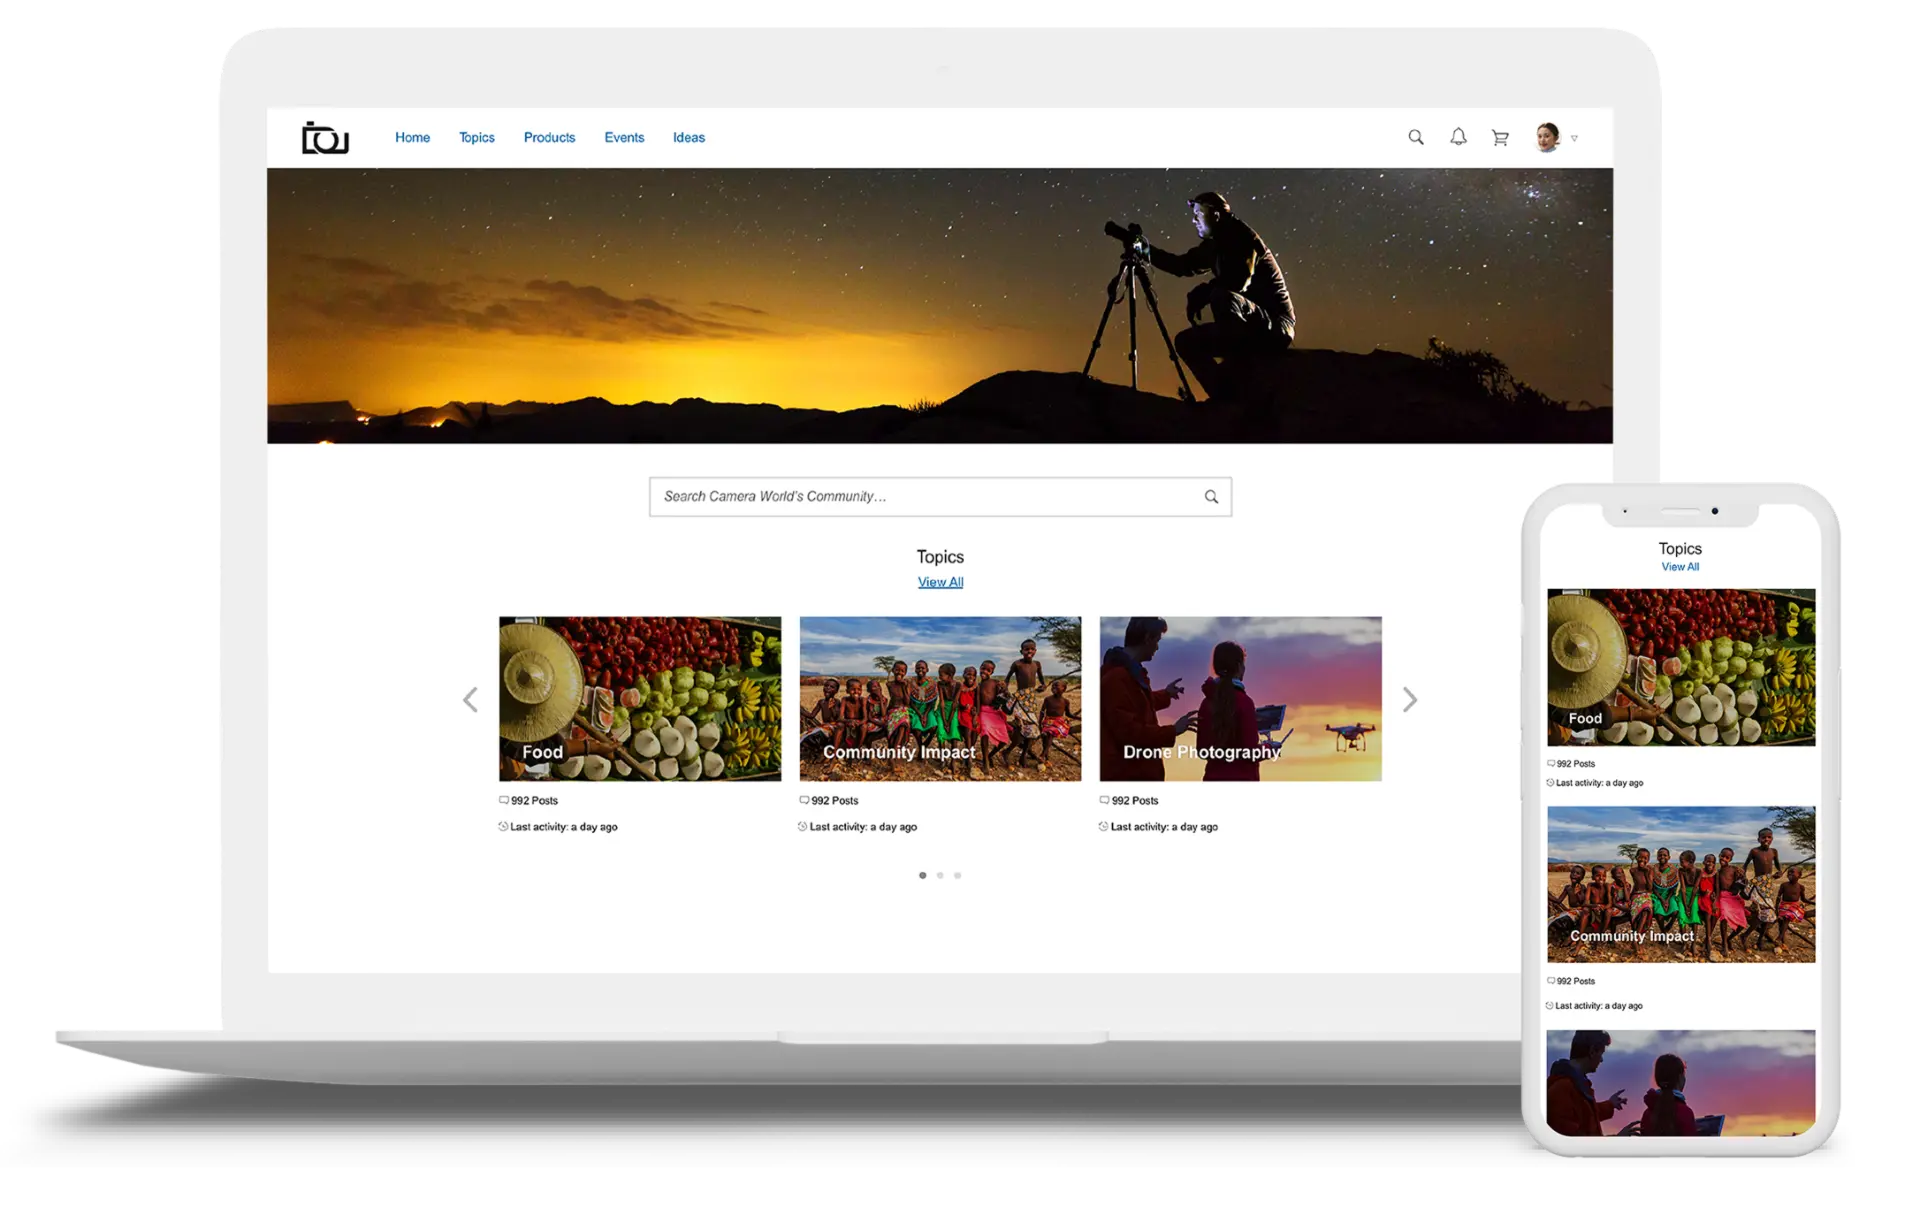Show next topics with right chevron
The width and height of the screenshot is (1920, 1223).
[x=1410, y=700]
